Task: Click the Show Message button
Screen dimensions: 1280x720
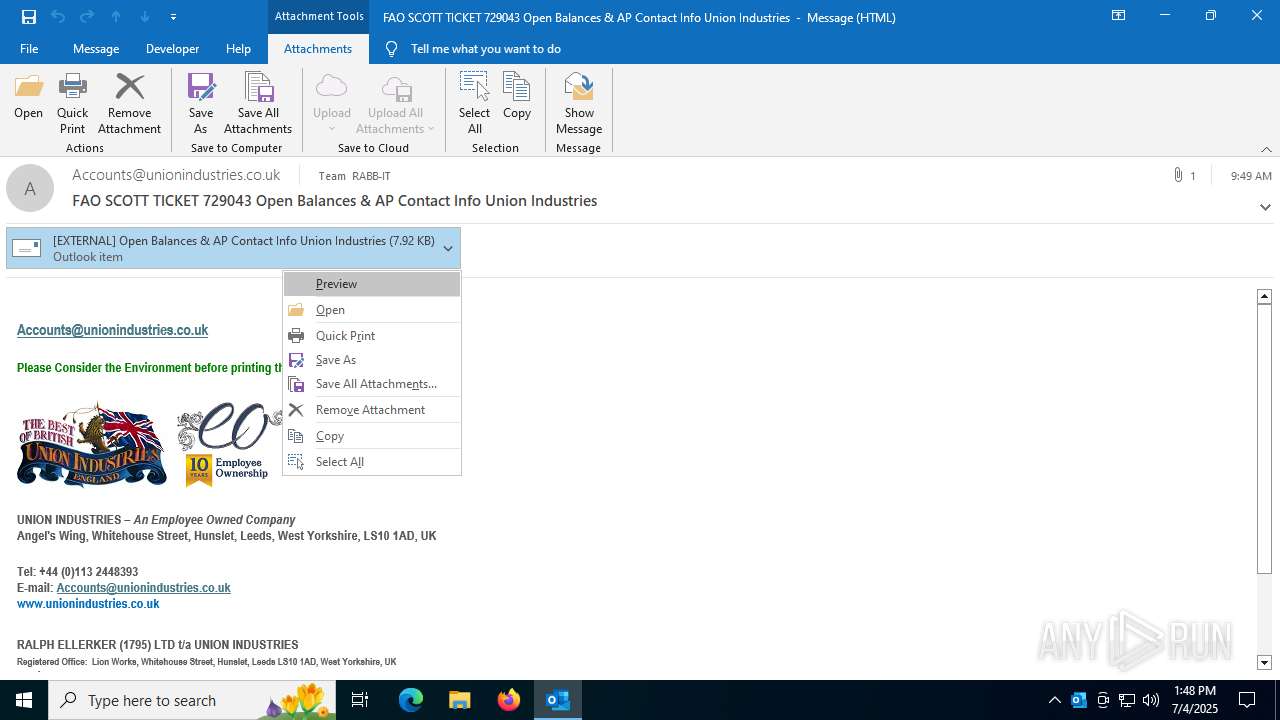Action: coord(579,104)
